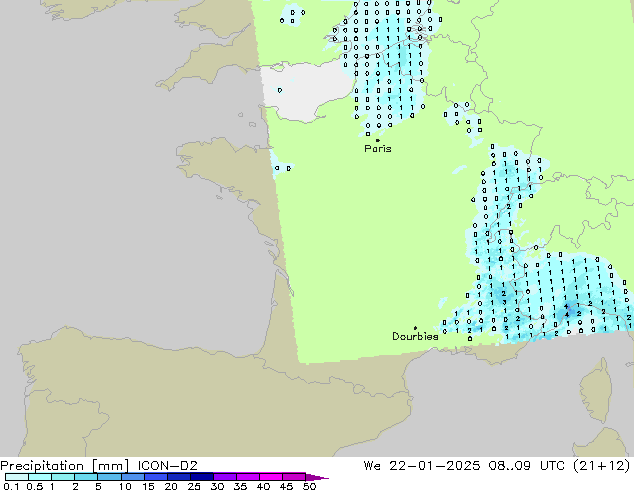Click the '30' legend value
Screen dimensions: 634x490
pos(217,486)
